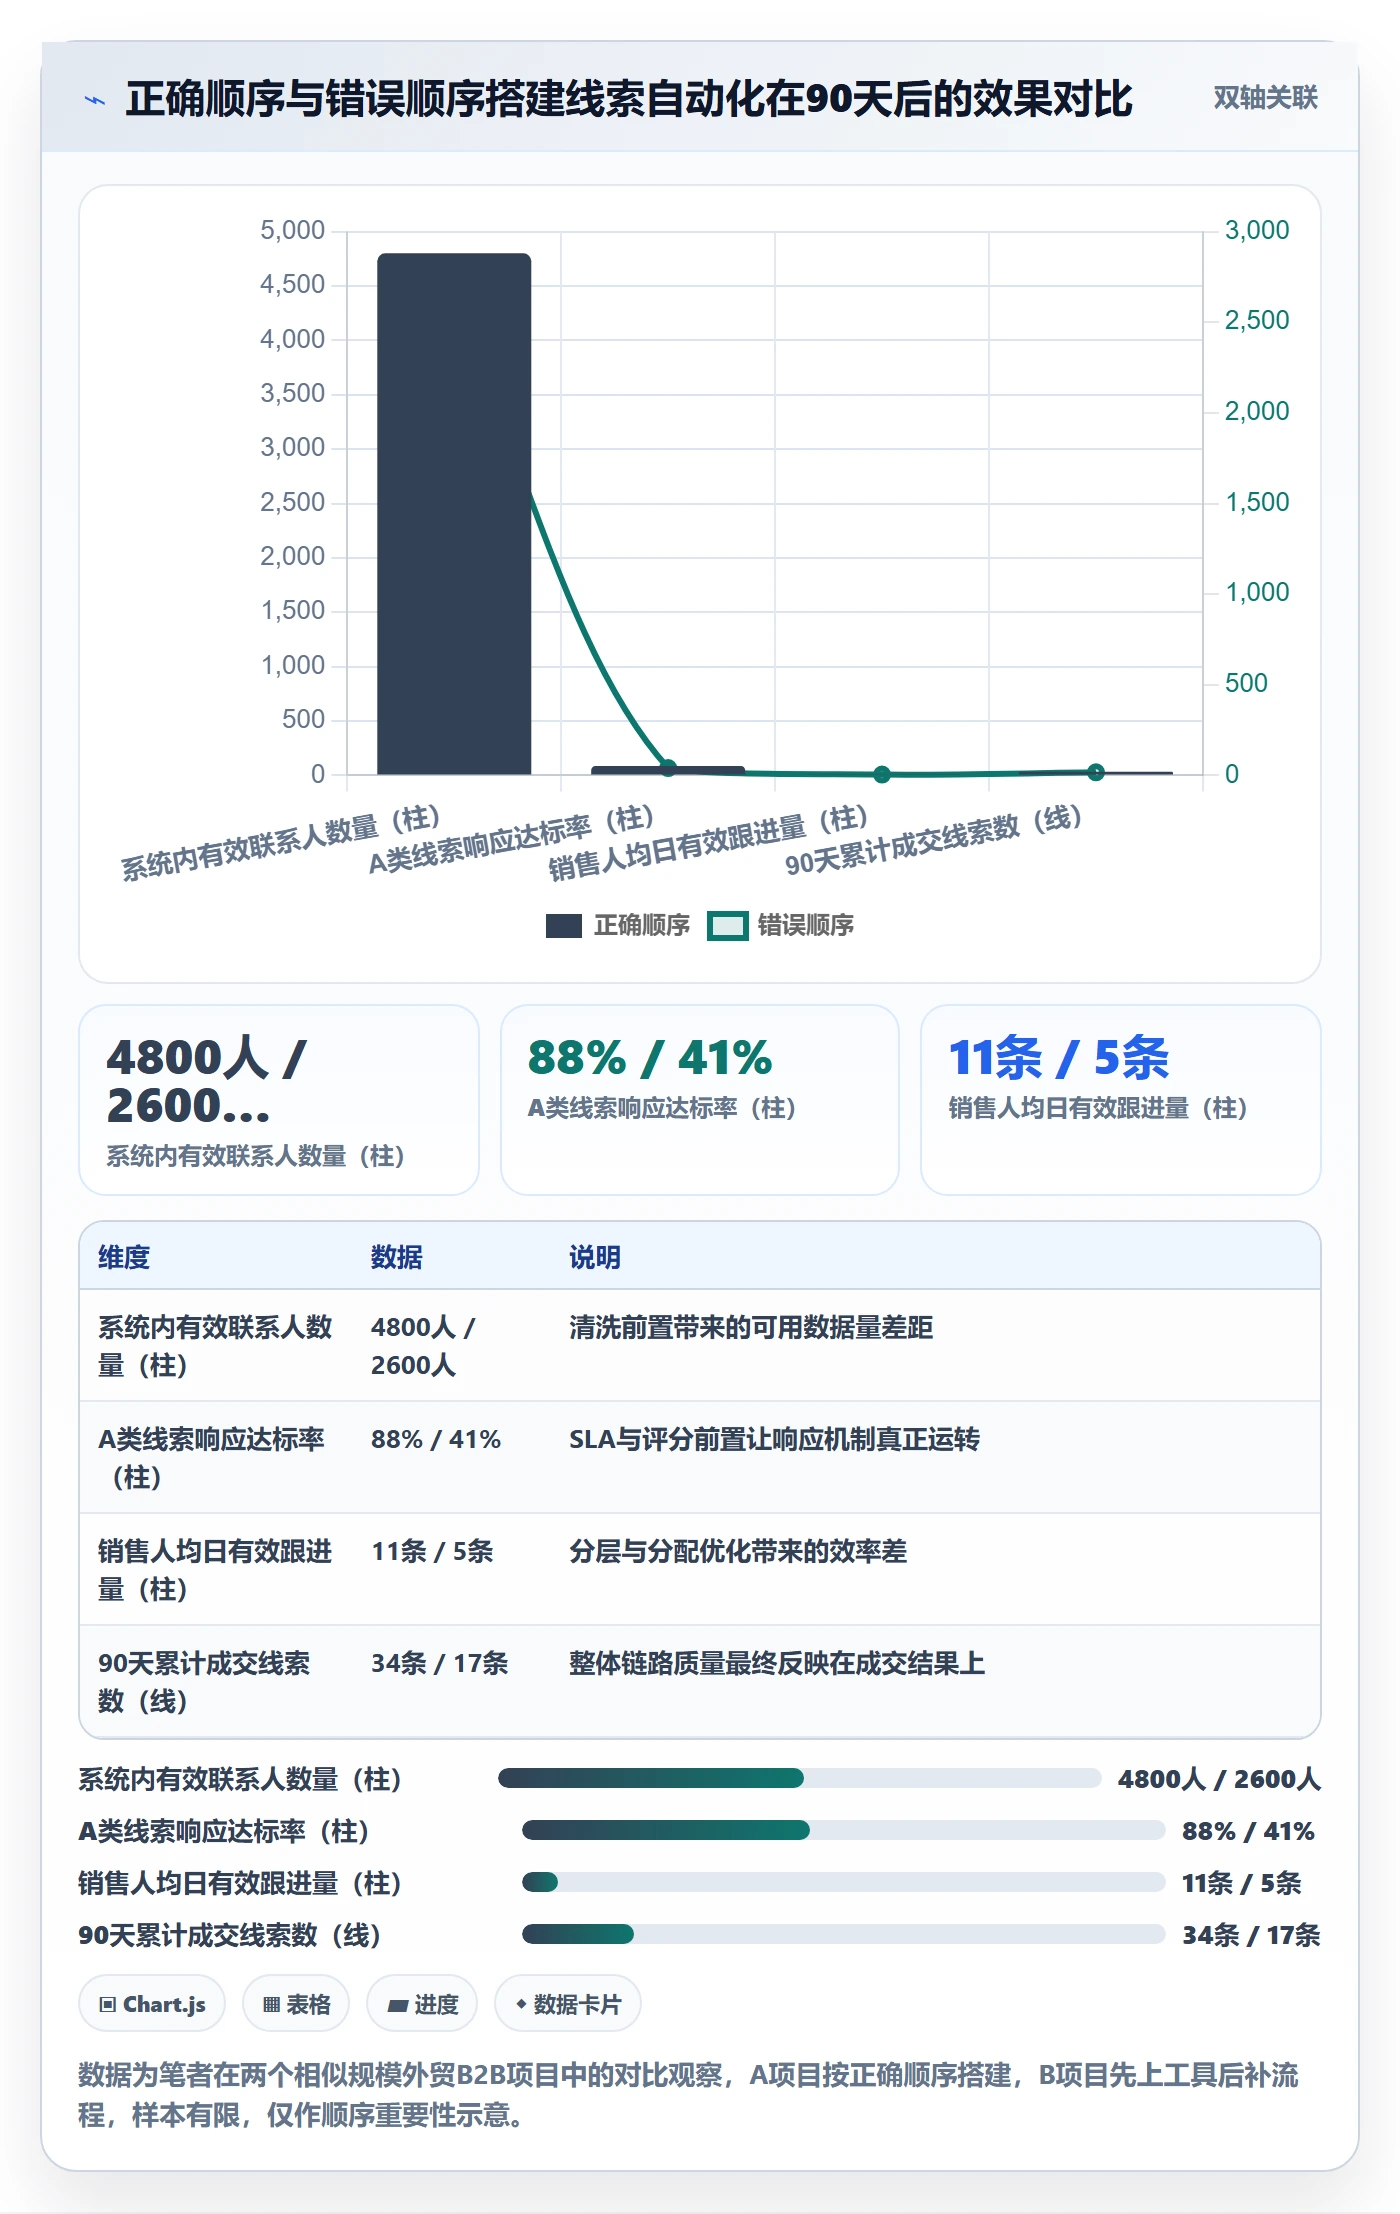Click the footnote starting with 数据为笔者
1400x2214 pixels.
coord(688,2095)
